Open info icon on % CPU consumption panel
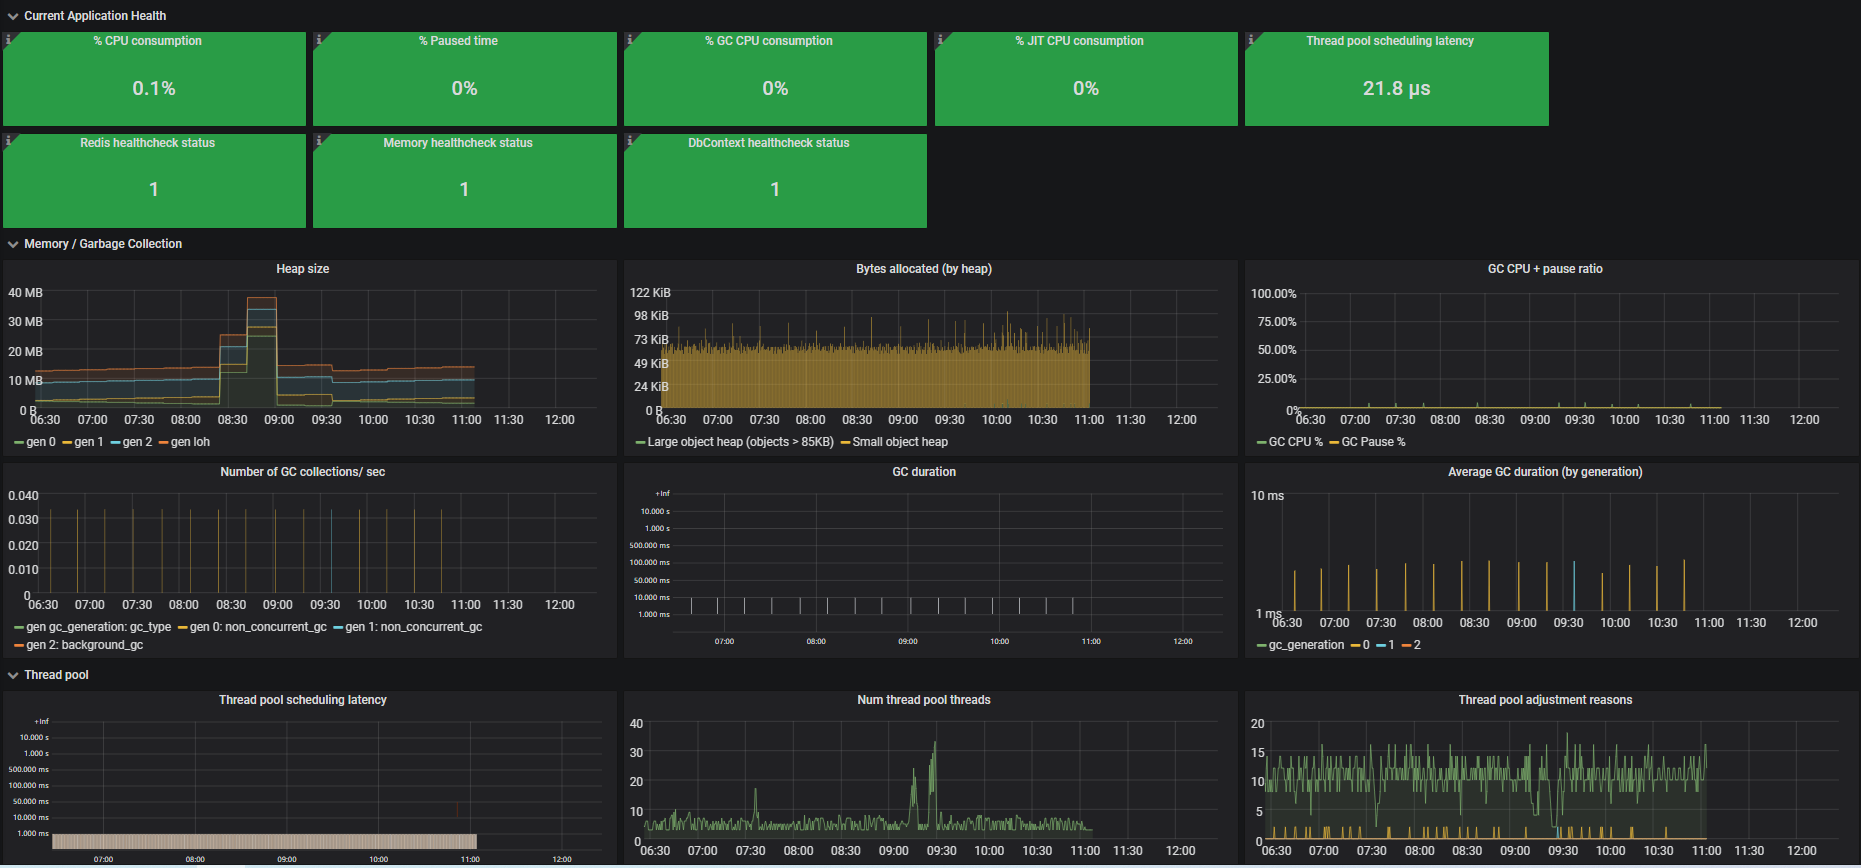This screenshot has width=1861, height=868. click(x=8, y=39)
